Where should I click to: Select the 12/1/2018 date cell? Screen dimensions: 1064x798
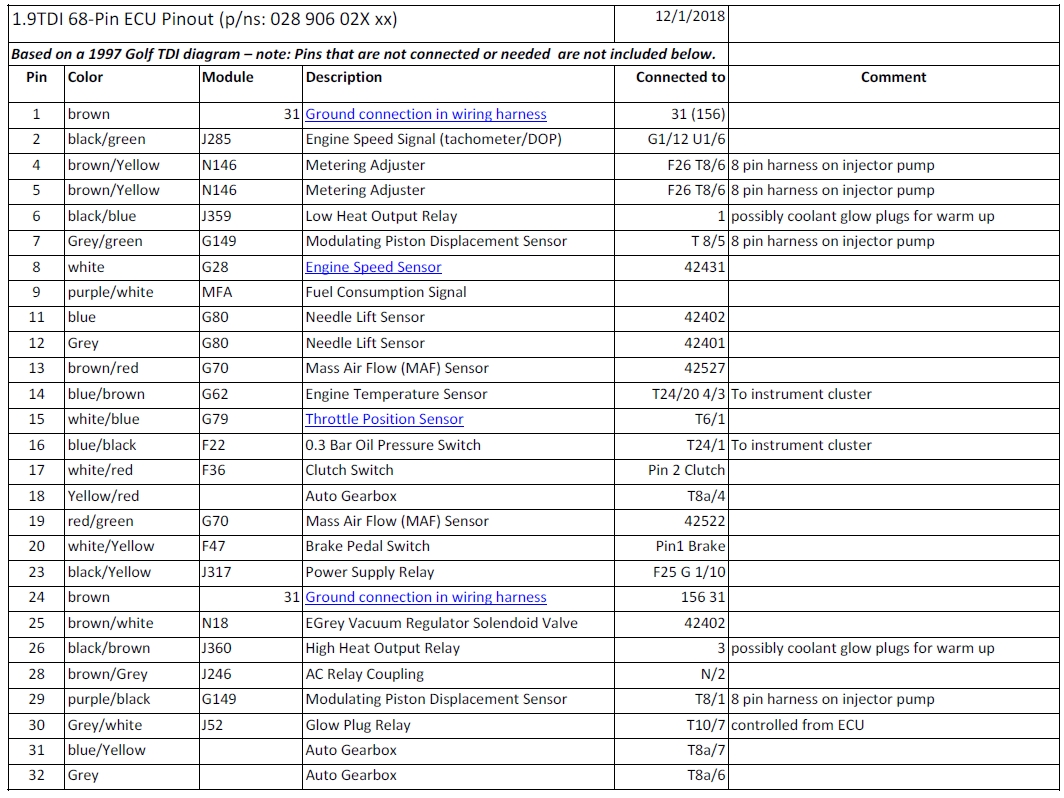690,17
